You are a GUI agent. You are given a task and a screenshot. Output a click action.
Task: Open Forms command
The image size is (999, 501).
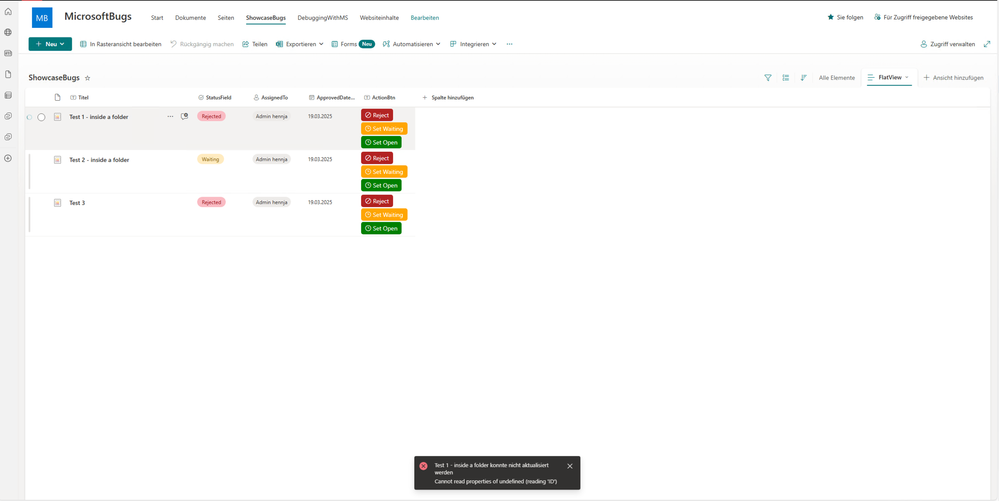point(353,44)
